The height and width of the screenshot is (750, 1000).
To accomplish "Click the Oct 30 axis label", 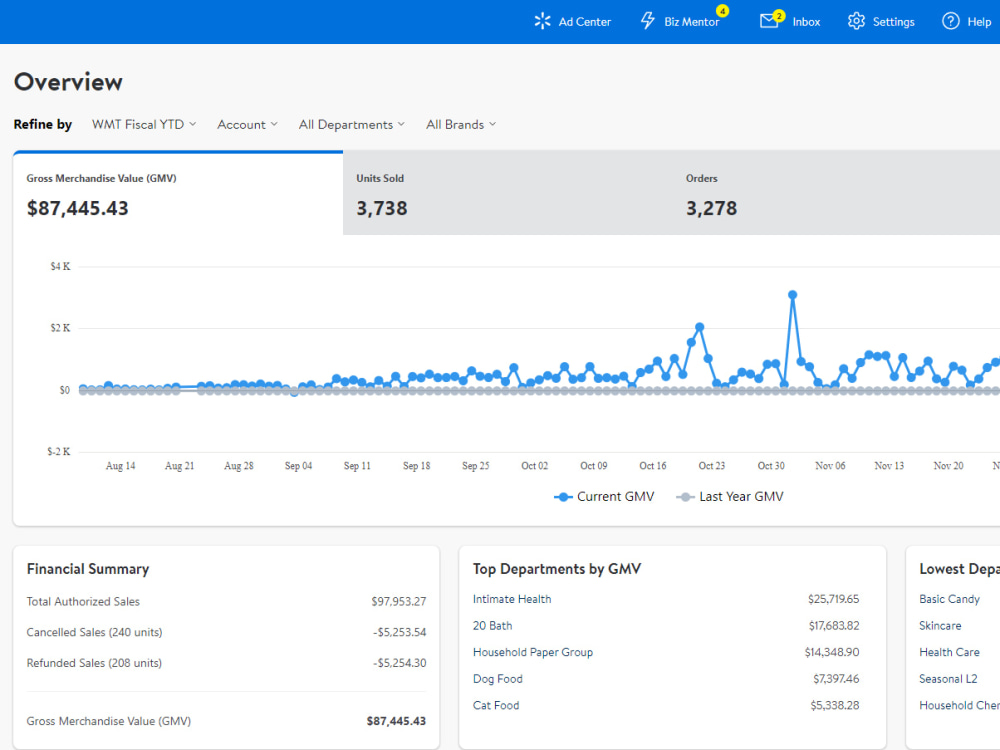I will [771, 466].
